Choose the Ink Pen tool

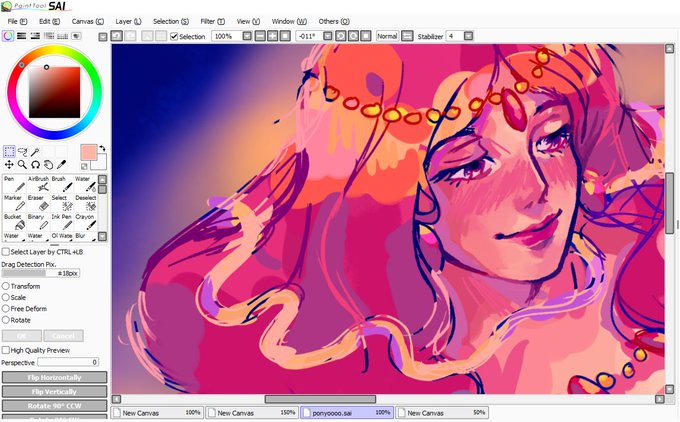point(62,222)
